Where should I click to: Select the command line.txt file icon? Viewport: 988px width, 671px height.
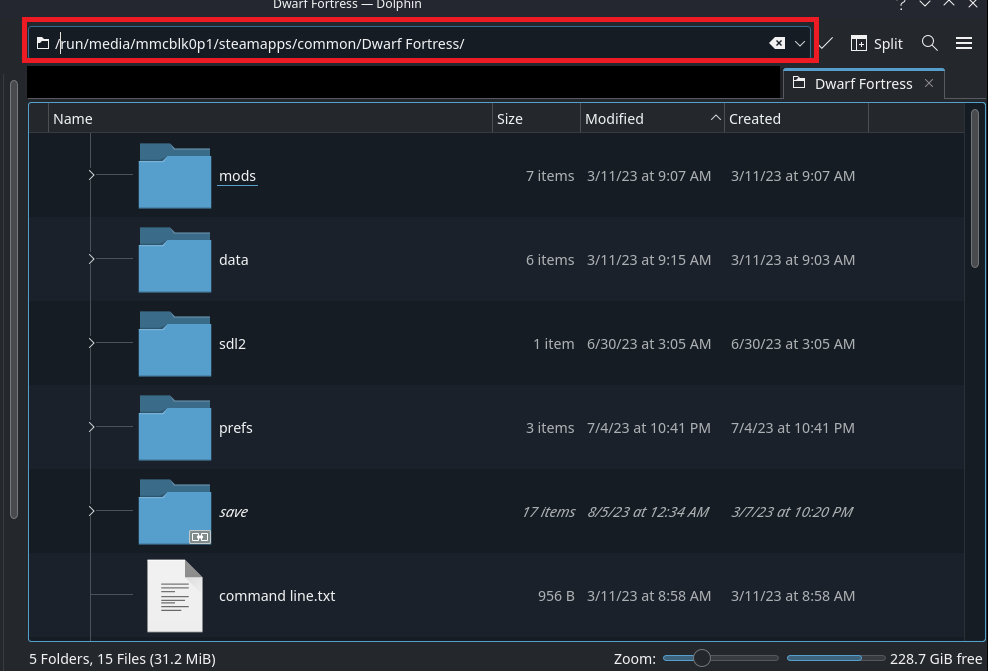click(x=175, y=595)
